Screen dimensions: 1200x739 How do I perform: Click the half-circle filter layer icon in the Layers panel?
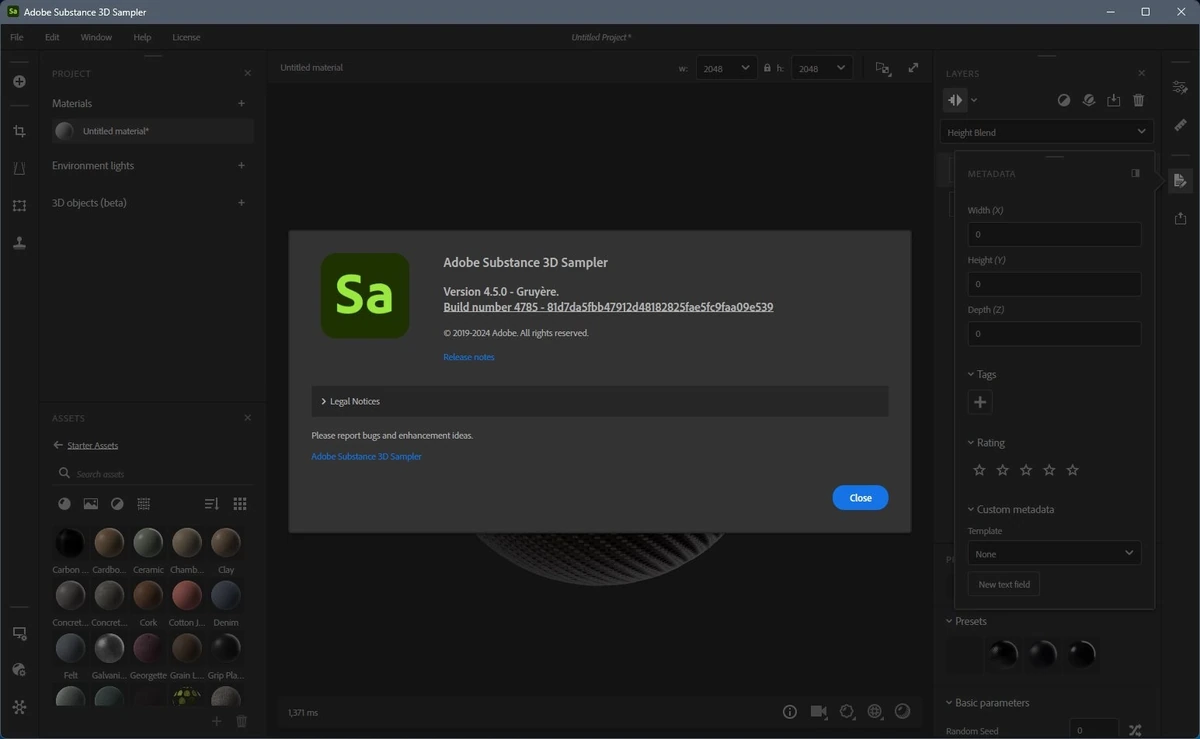(x=1064, y=100)
